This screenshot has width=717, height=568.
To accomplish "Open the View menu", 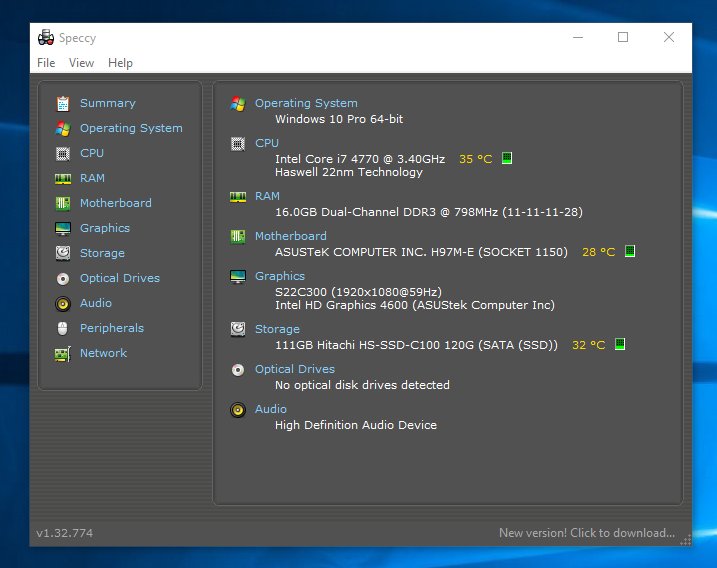I will tap(81, 63).
